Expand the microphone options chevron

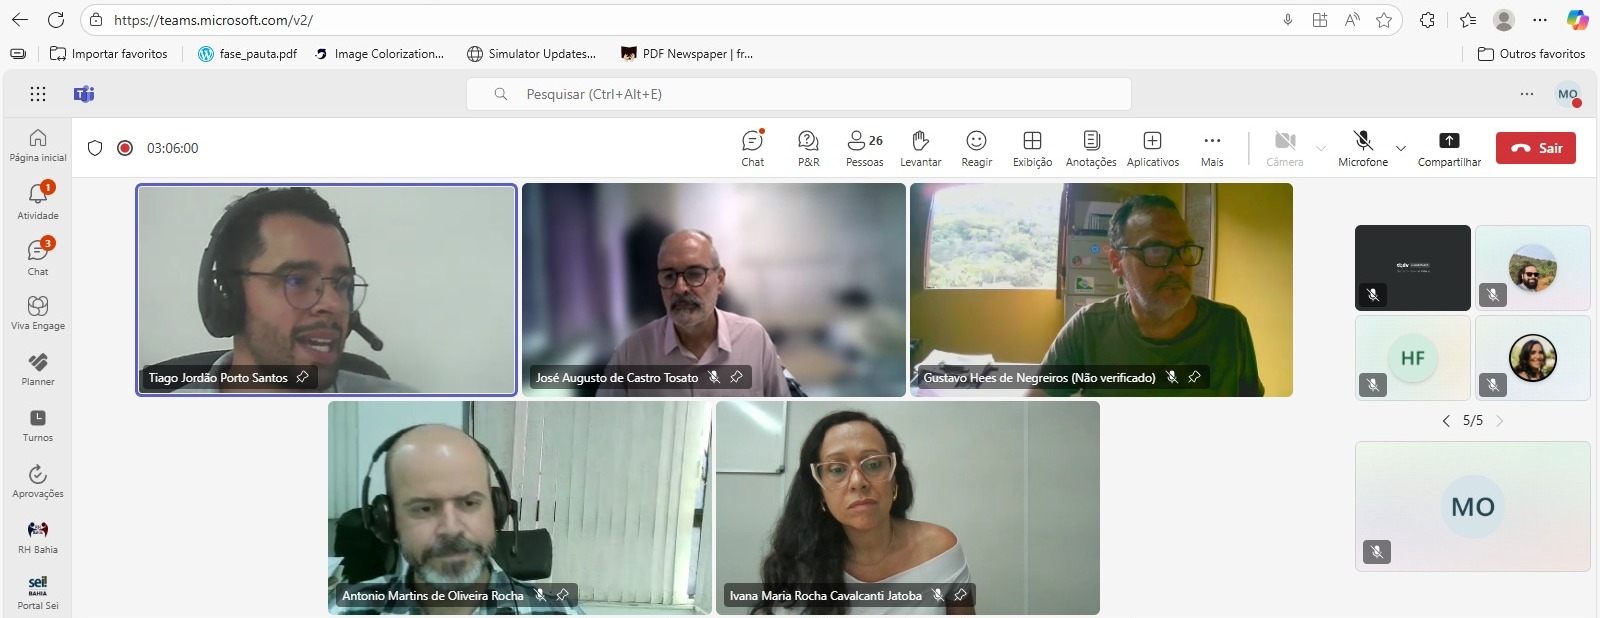(x=1401, y=148)
